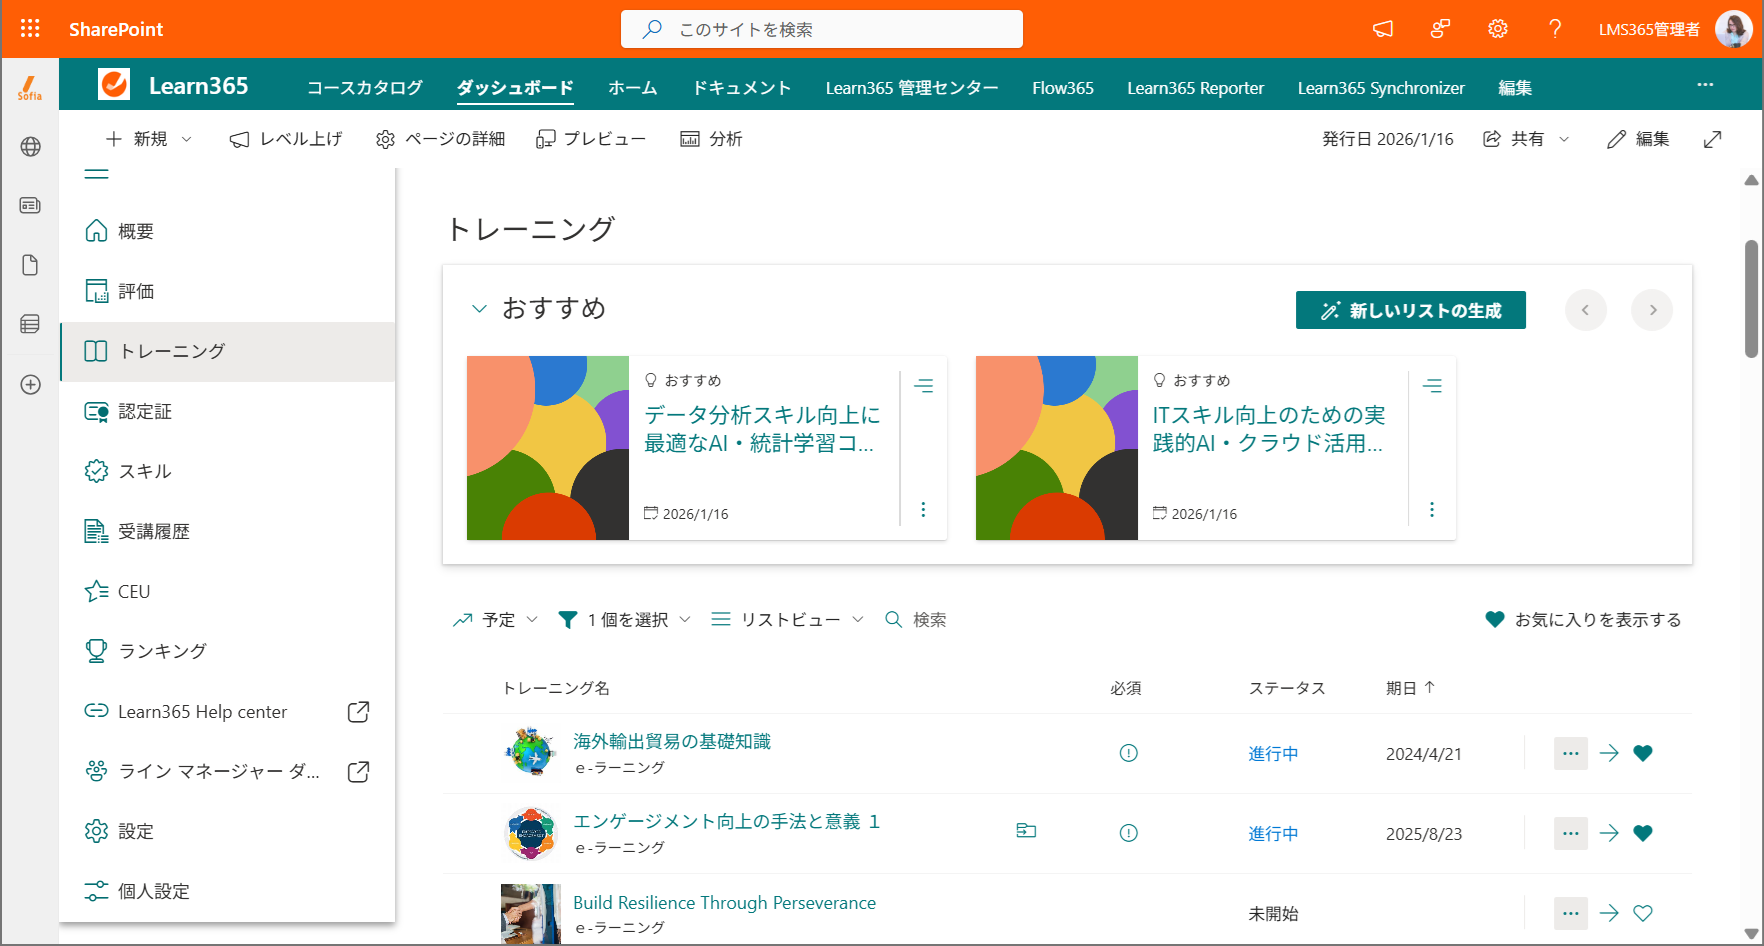
Task: Open the settings gear in SharePoint header
Action: (1497, 29)
